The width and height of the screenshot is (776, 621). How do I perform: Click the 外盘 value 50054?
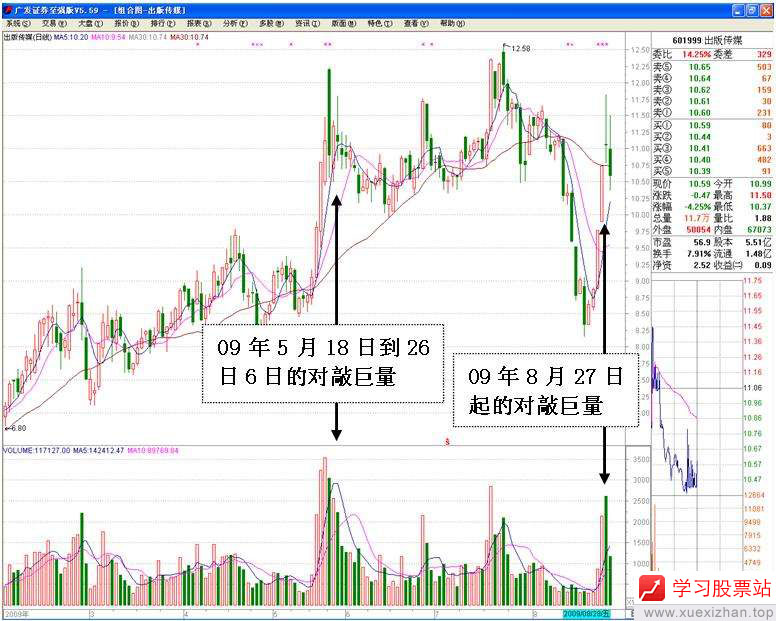698,230
